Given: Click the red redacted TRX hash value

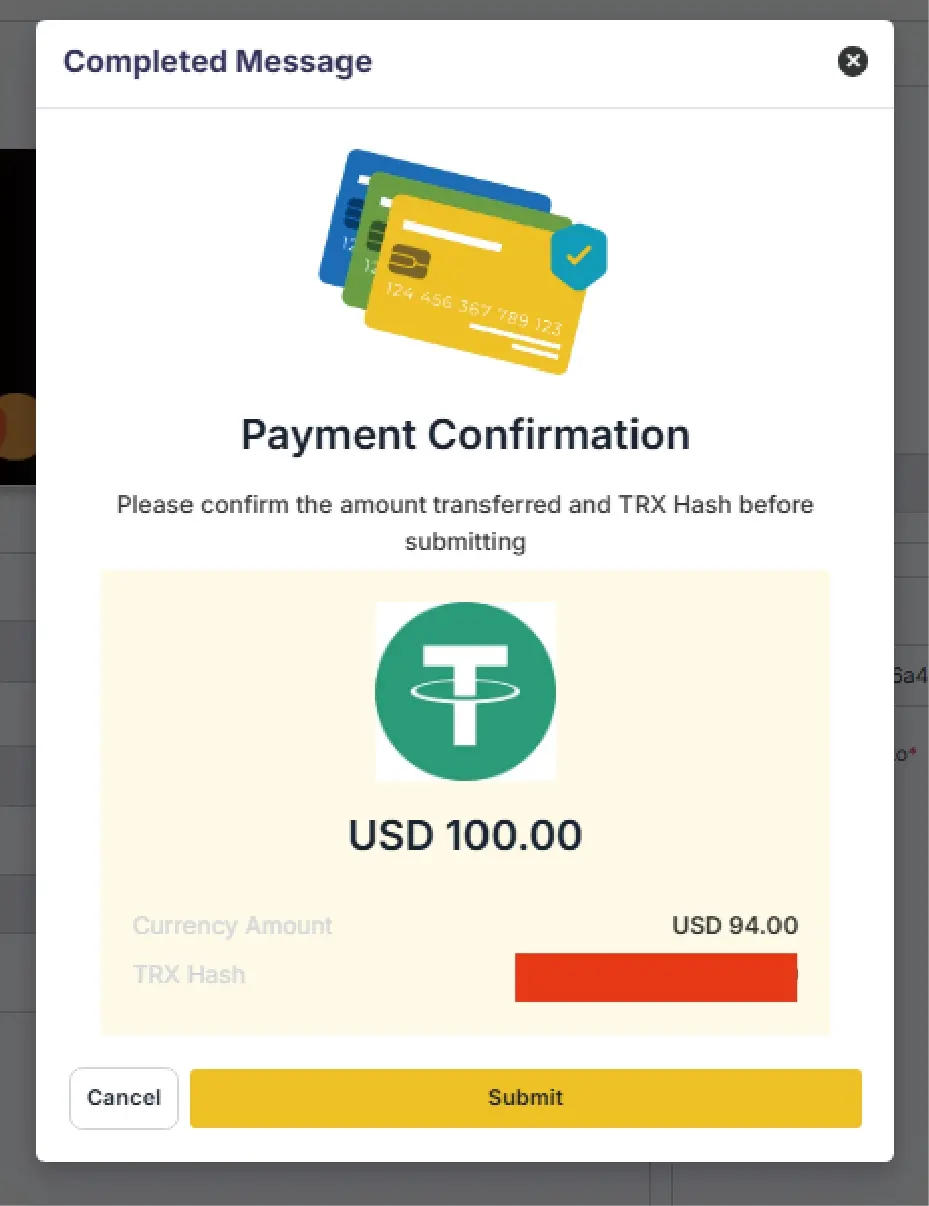Looking at the screenshot, I should (x=655, y=977).
